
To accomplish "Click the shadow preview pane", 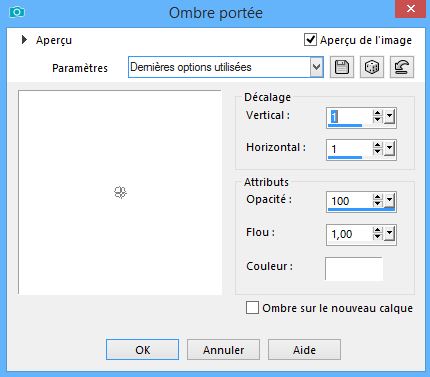I will pyautogui.click(x=120, y=192).
